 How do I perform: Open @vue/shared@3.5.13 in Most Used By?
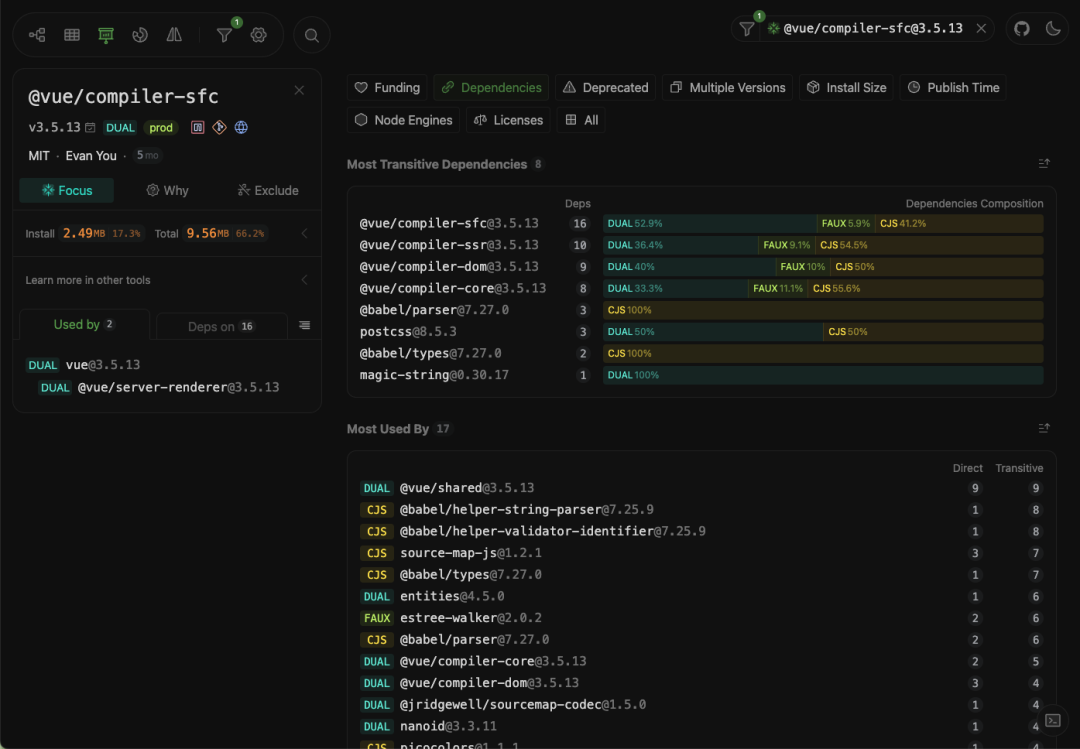(x=701, y=488)
